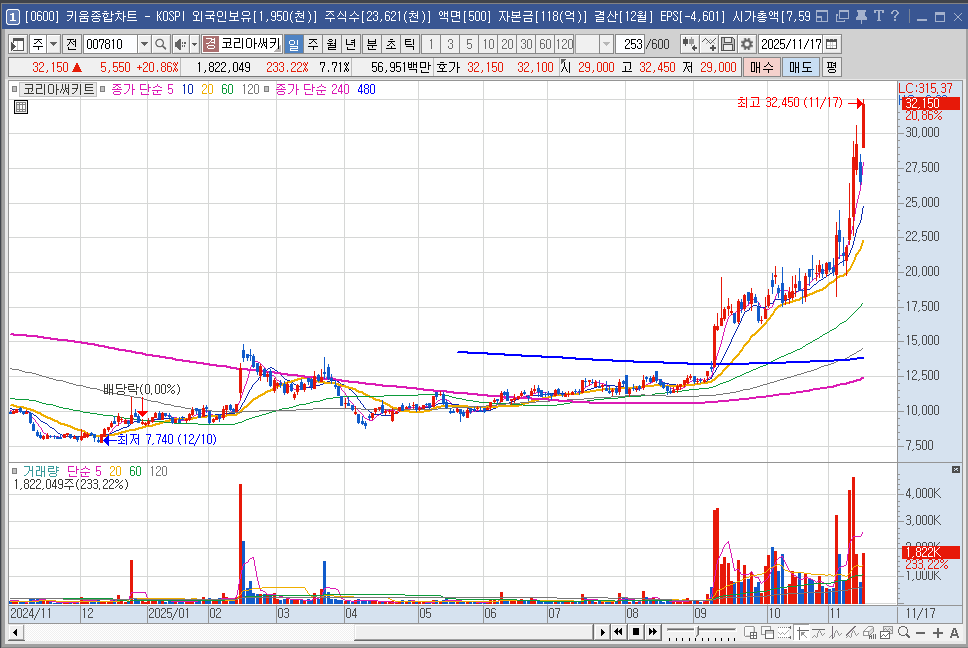Click the stock code input 007810

pos(111,44)
